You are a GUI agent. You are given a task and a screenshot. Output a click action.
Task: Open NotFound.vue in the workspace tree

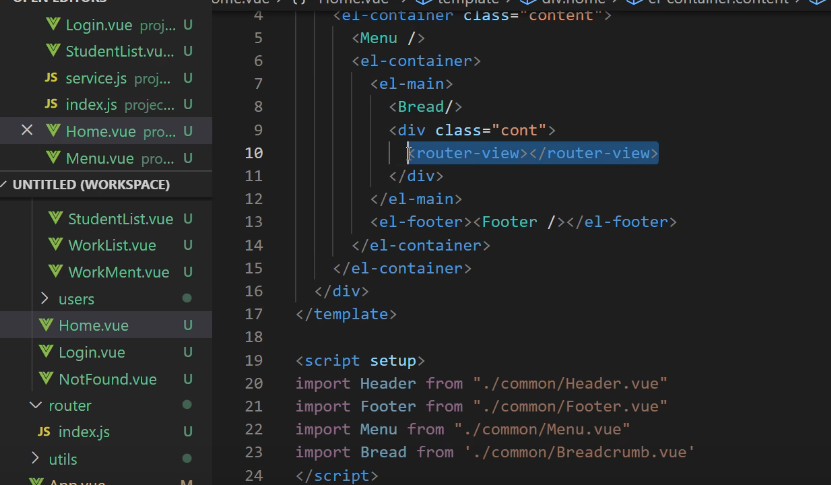(x=108, y=380)
